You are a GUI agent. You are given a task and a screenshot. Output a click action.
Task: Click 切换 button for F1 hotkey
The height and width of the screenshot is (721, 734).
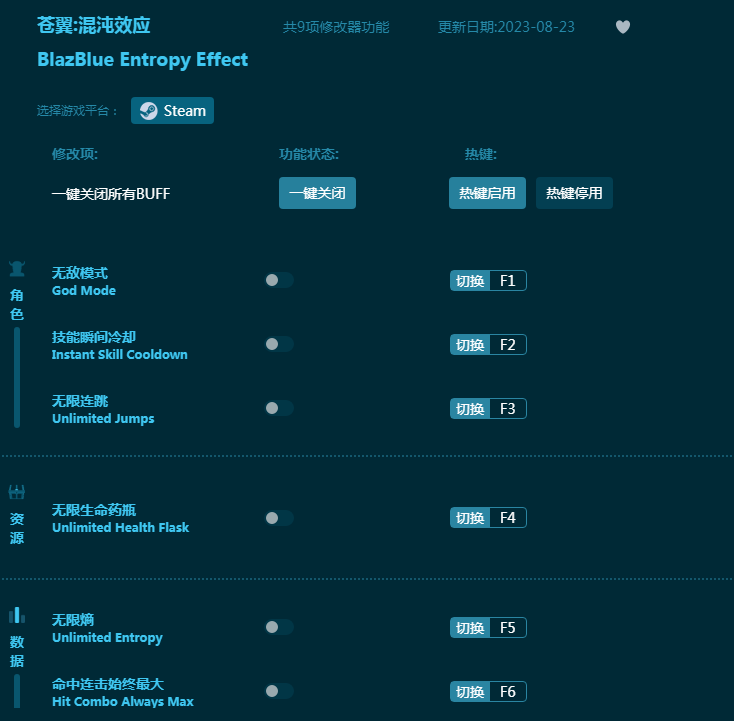(x=470, y=281)
